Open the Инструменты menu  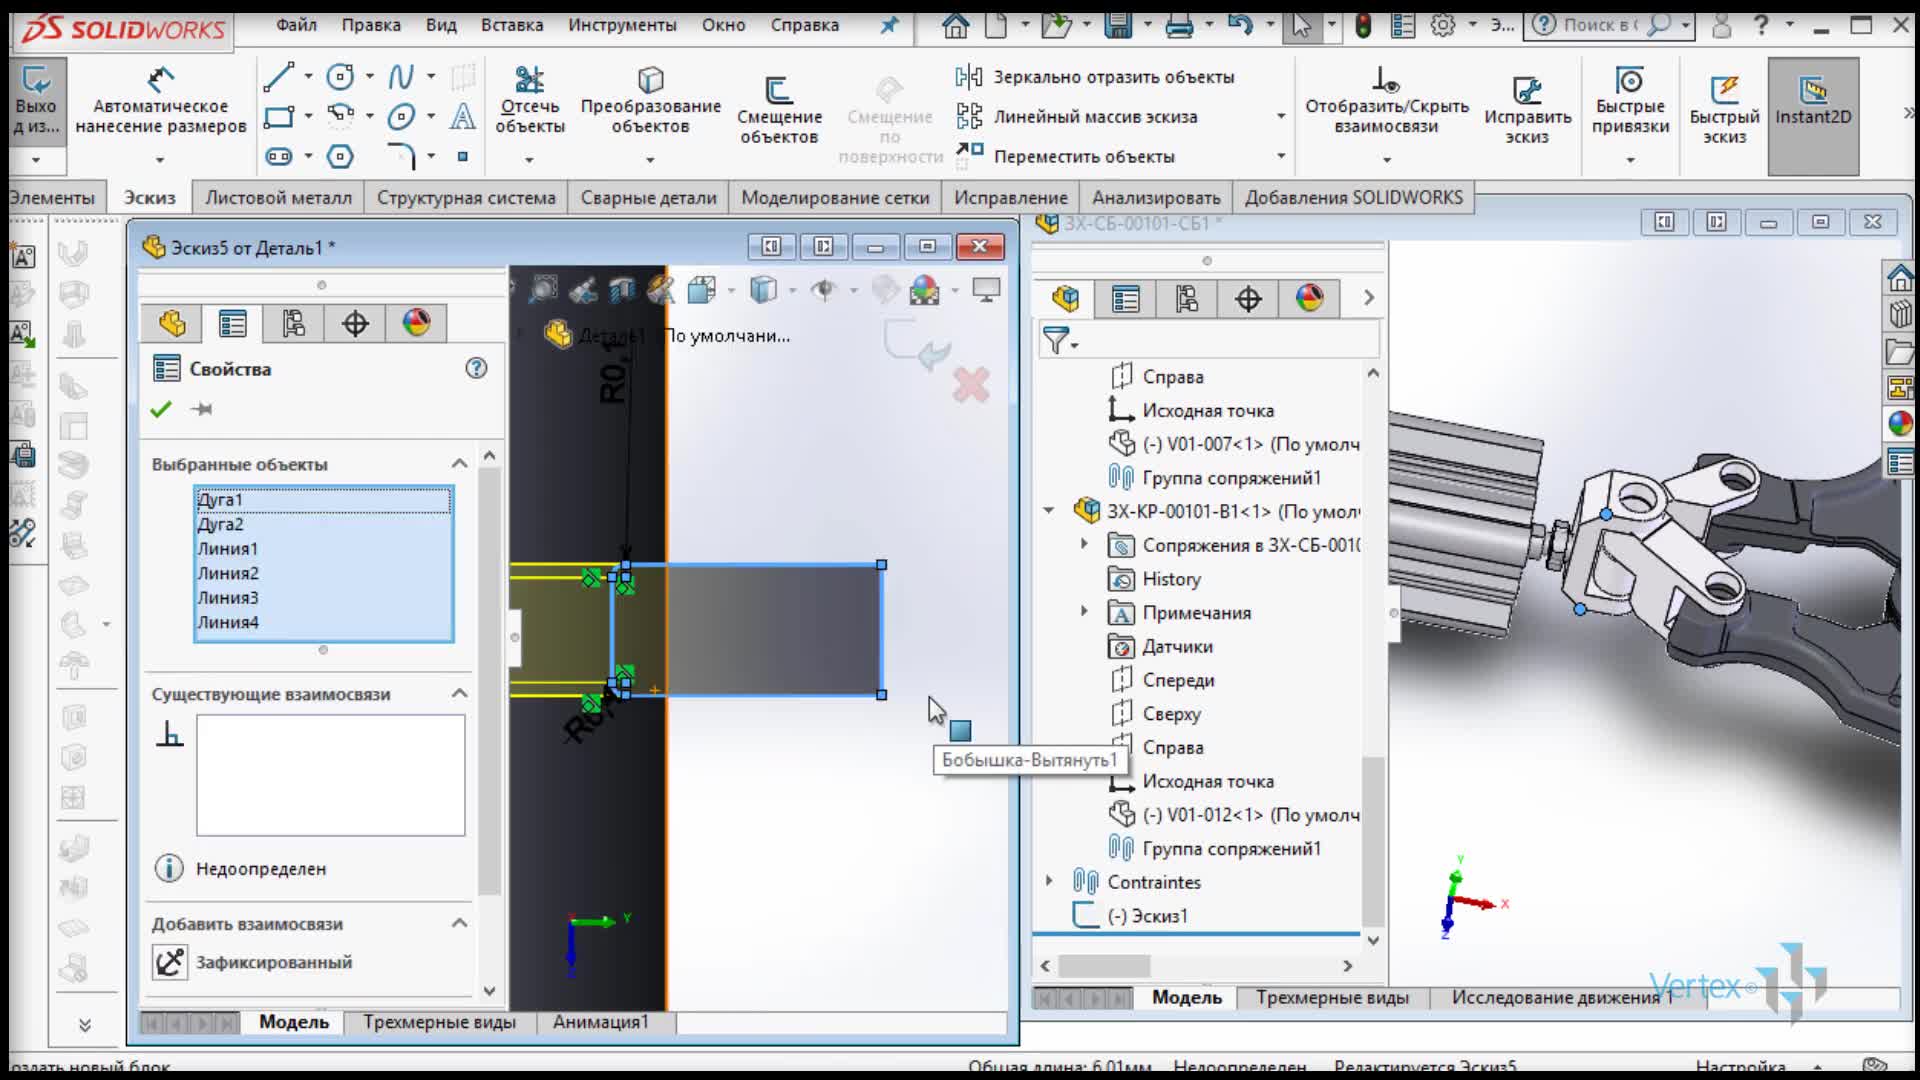coord(622,25)
